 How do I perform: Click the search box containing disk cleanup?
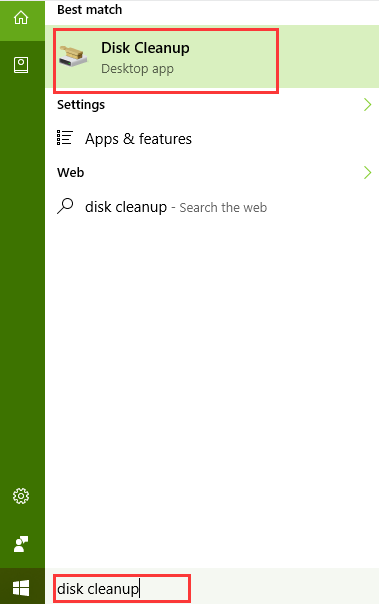click(122, 589)
